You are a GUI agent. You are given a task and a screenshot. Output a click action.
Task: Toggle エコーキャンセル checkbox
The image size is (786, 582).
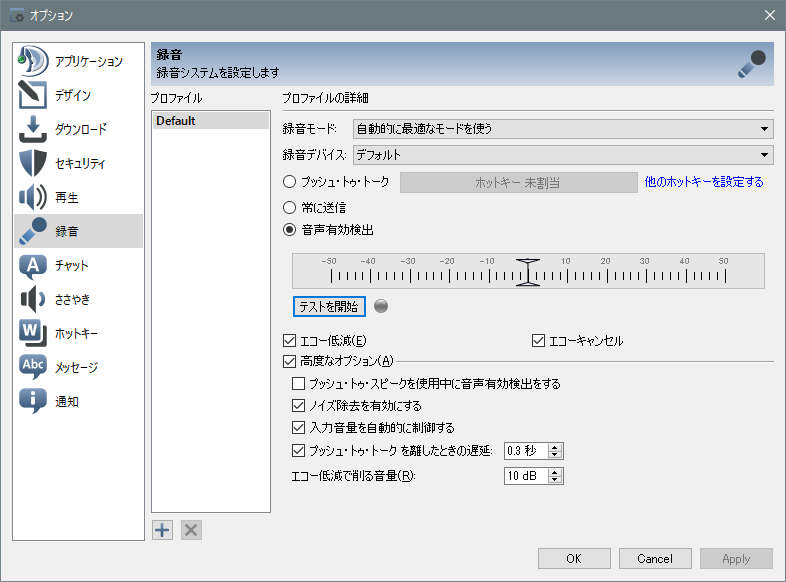pyautogui.click(x=538, y=341)
